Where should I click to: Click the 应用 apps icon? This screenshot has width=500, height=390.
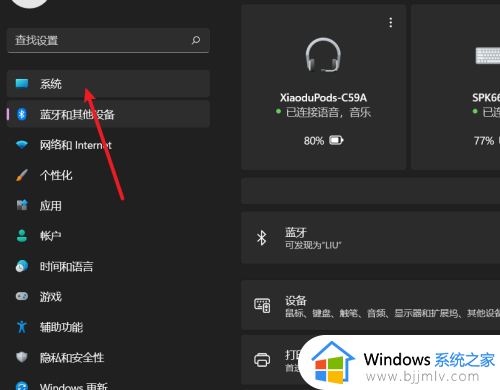[22, 205]
